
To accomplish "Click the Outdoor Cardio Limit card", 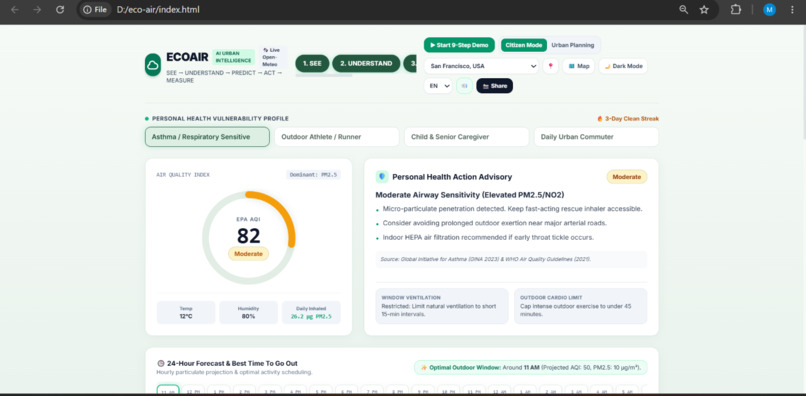I will pyautogui.click(x=580, y=306).
